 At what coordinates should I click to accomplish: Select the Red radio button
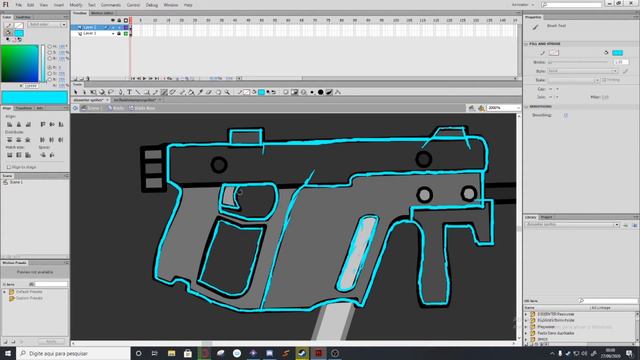[50, 67]
